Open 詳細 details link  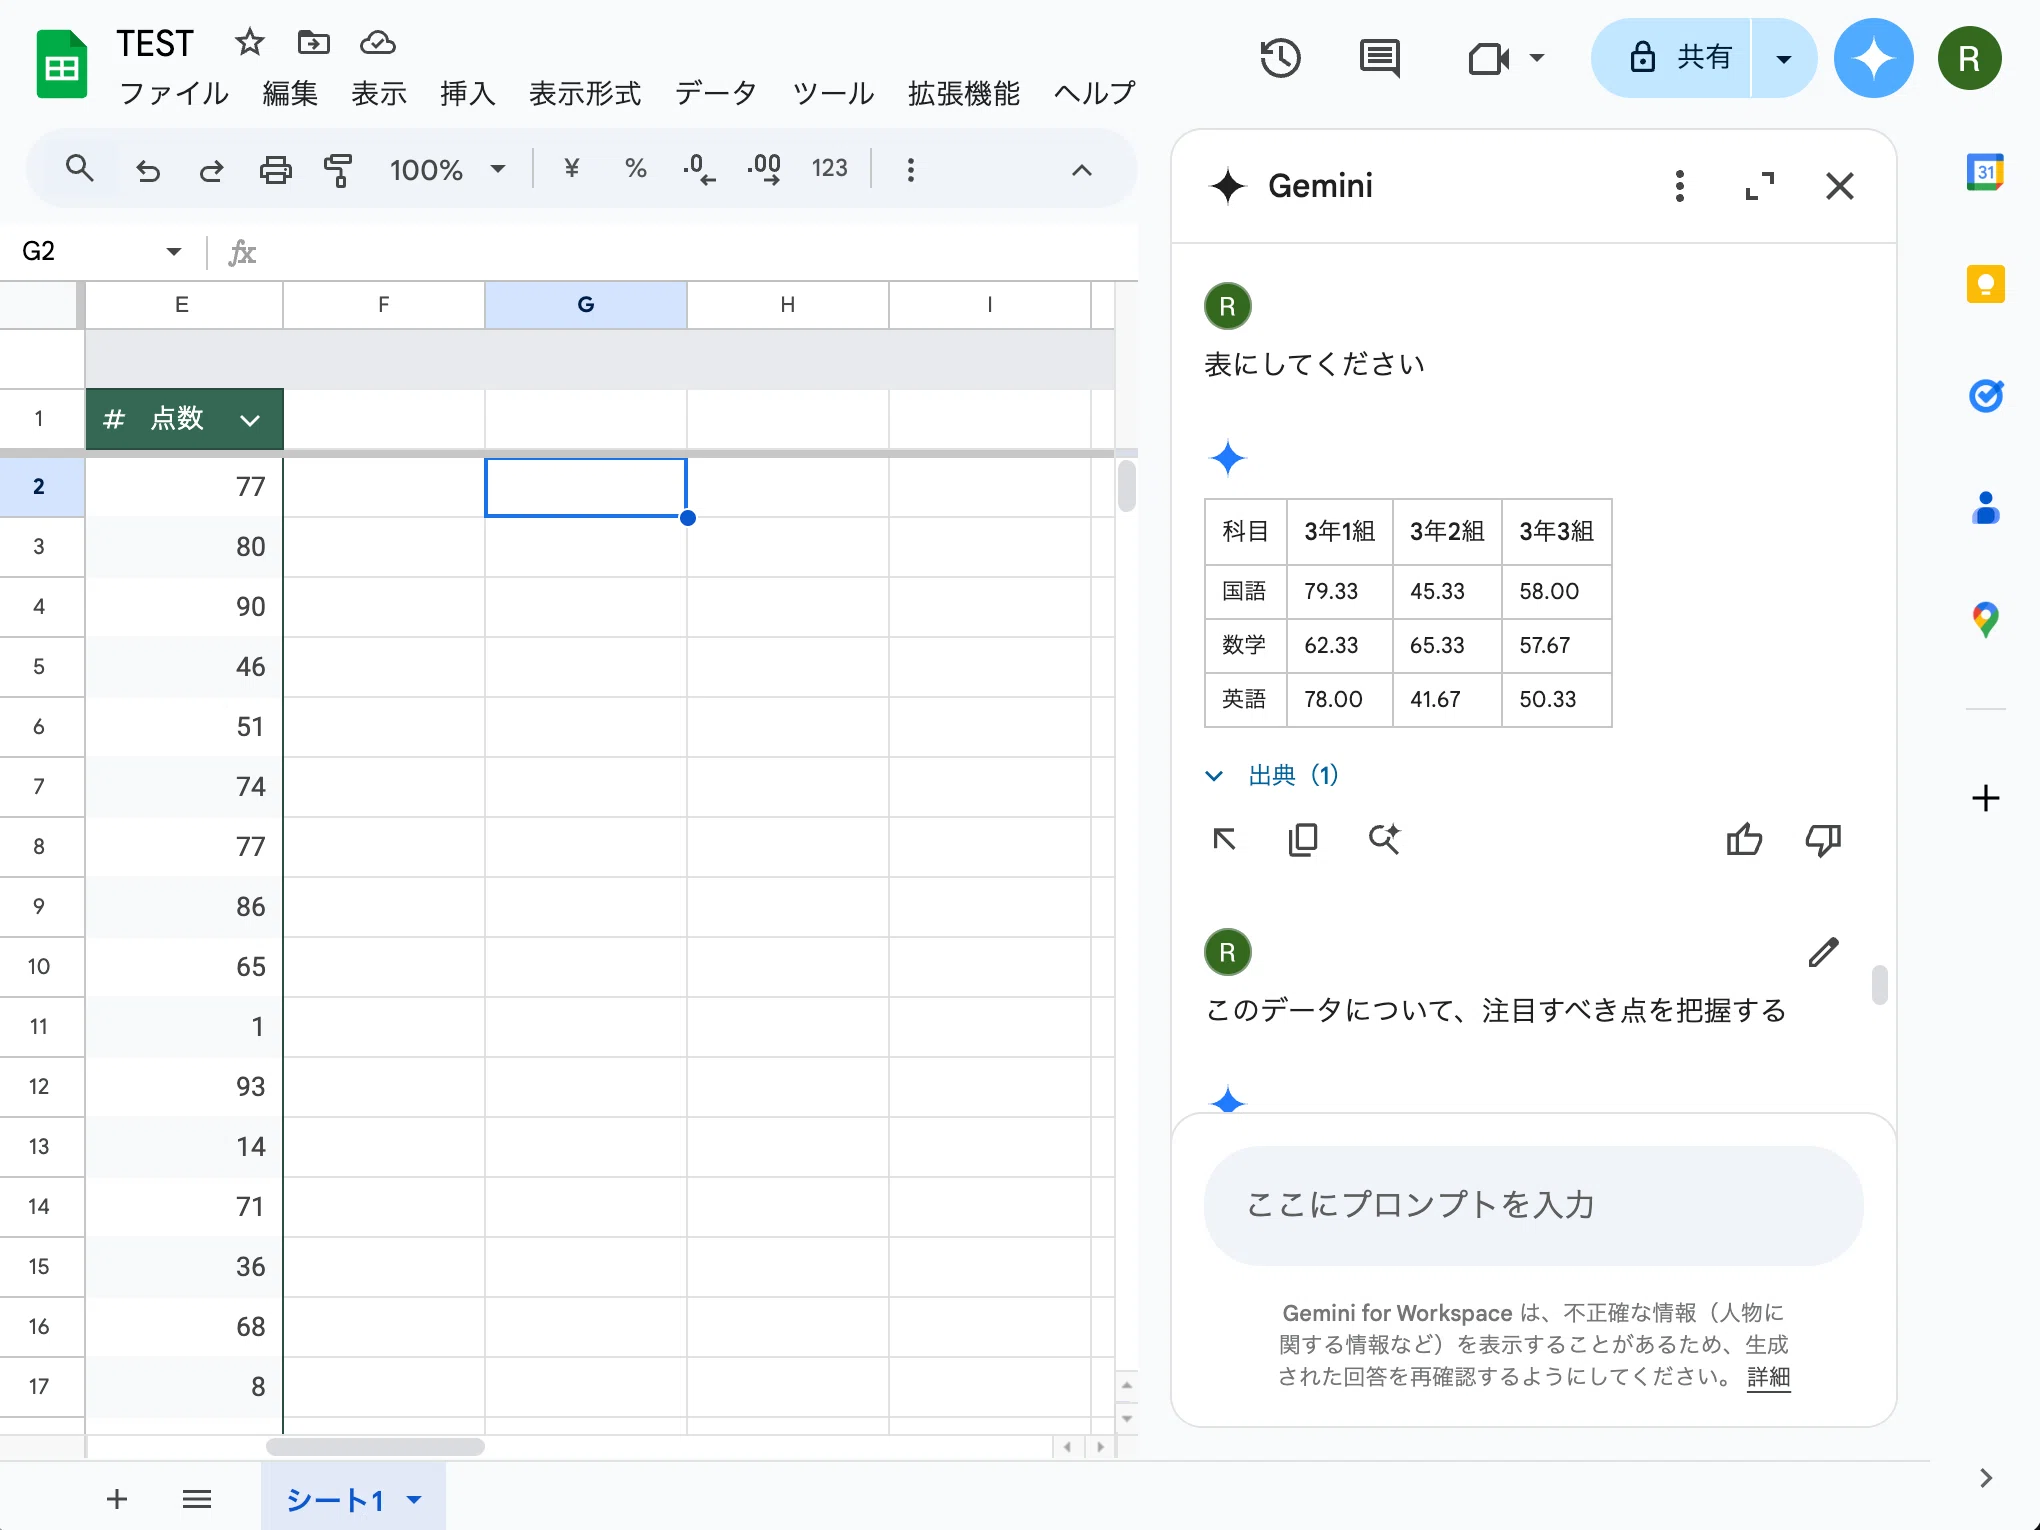pyautogui.click(x=1768, y=1377)
